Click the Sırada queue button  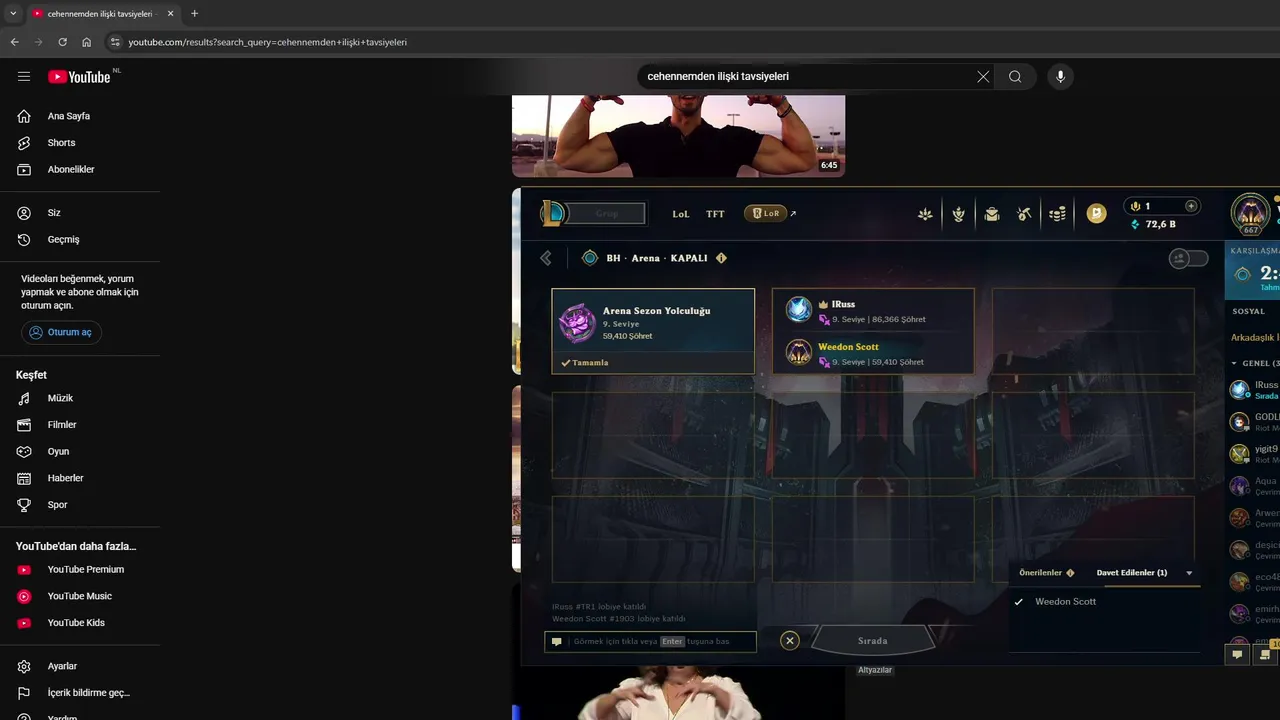pyautogui.click(x=873, y=640)
